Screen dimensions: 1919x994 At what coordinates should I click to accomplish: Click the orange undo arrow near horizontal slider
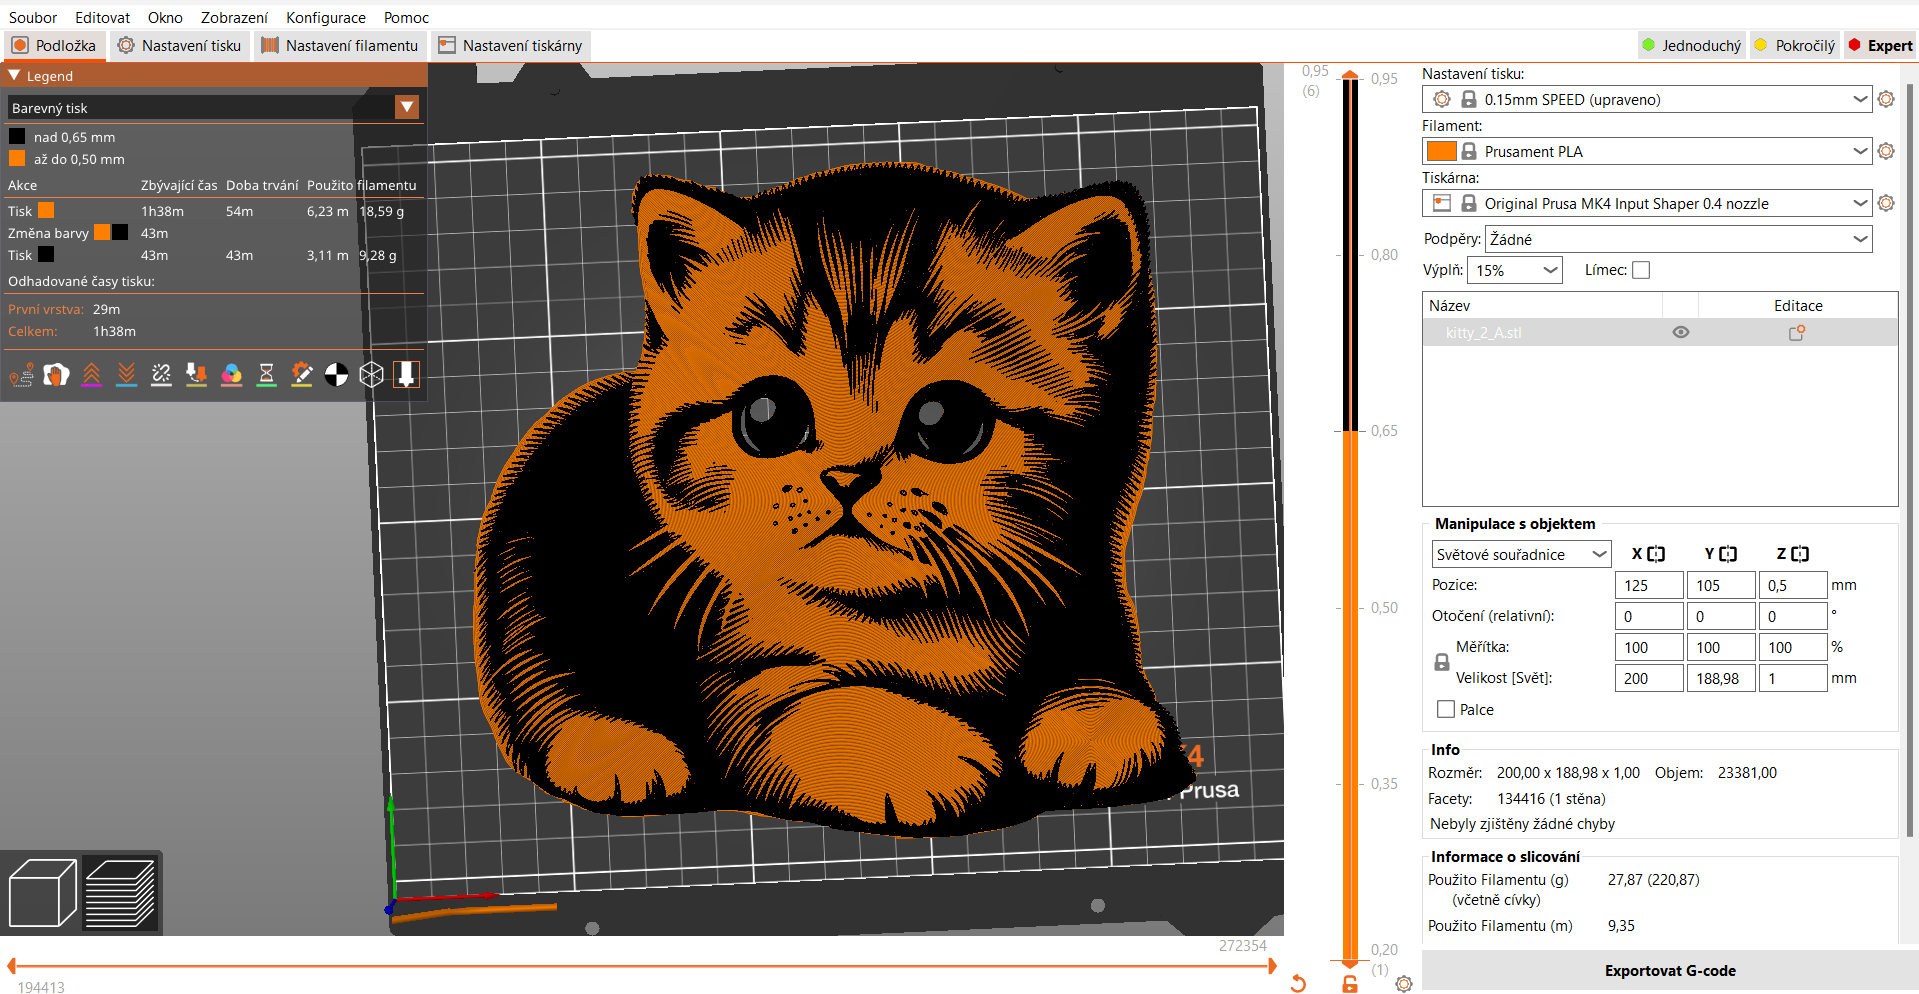tap(1298, 984)
